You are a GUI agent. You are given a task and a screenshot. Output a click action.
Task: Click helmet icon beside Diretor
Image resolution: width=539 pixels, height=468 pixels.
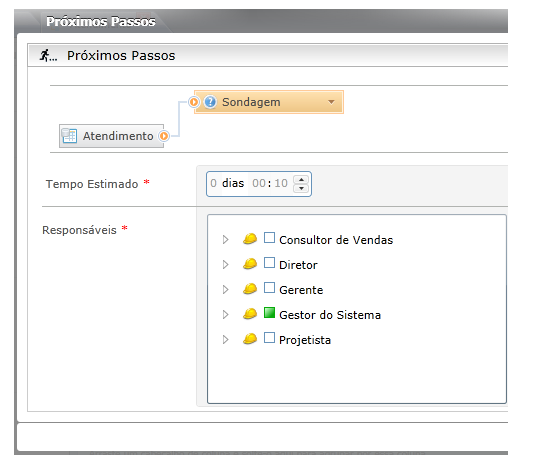250,264
